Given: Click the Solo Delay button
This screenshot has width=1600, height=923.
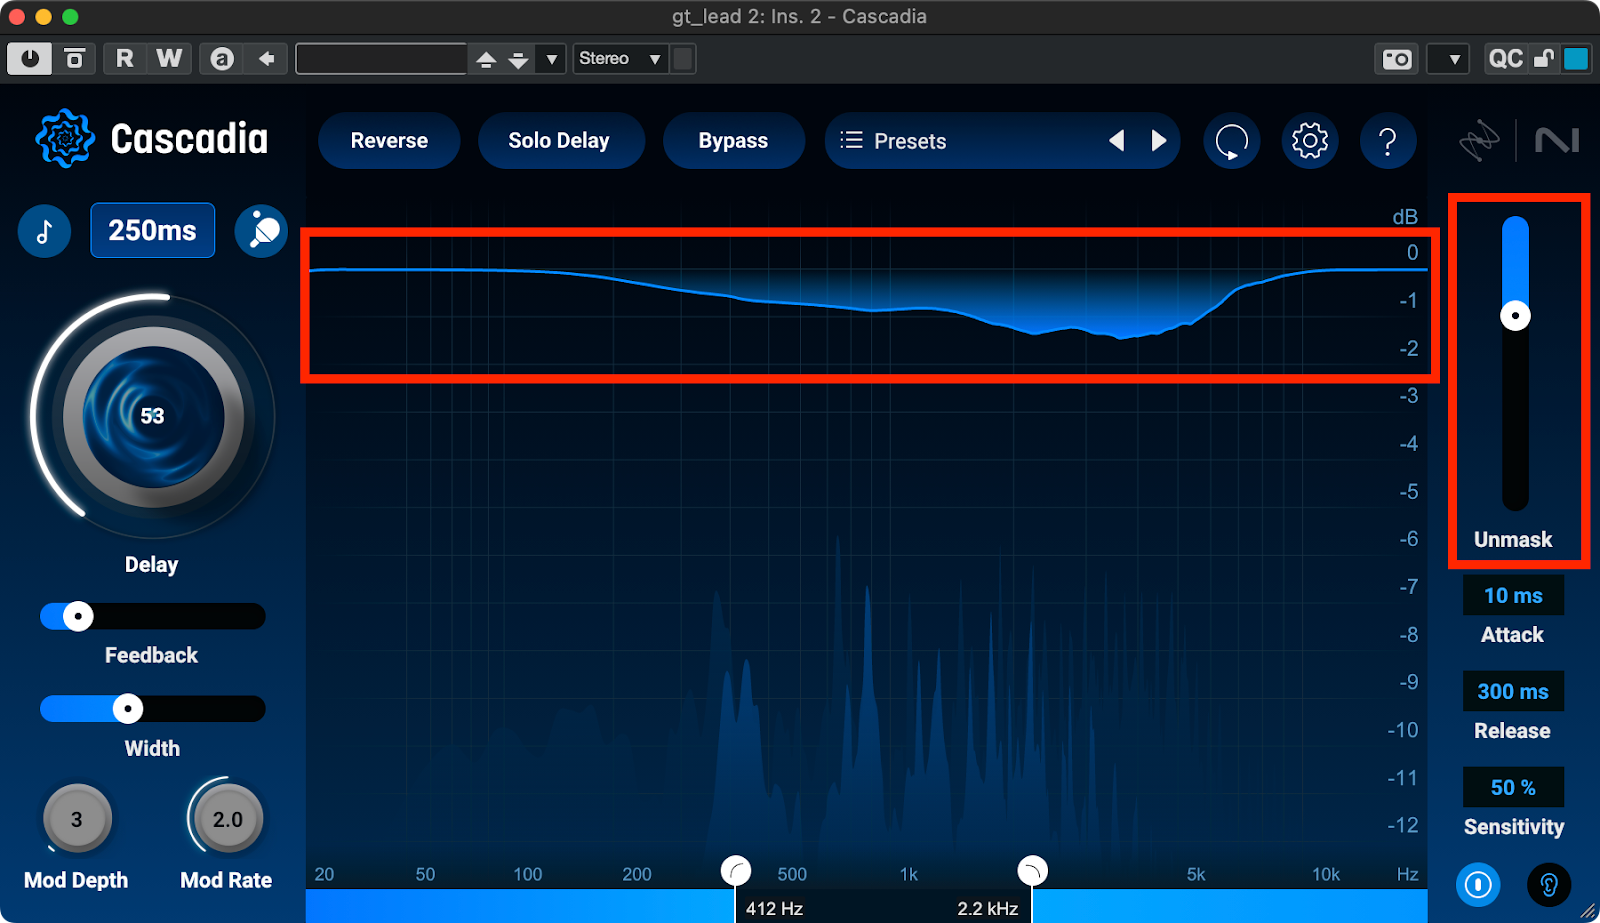Looking at the screenshot, I should [x=559, y=141].
